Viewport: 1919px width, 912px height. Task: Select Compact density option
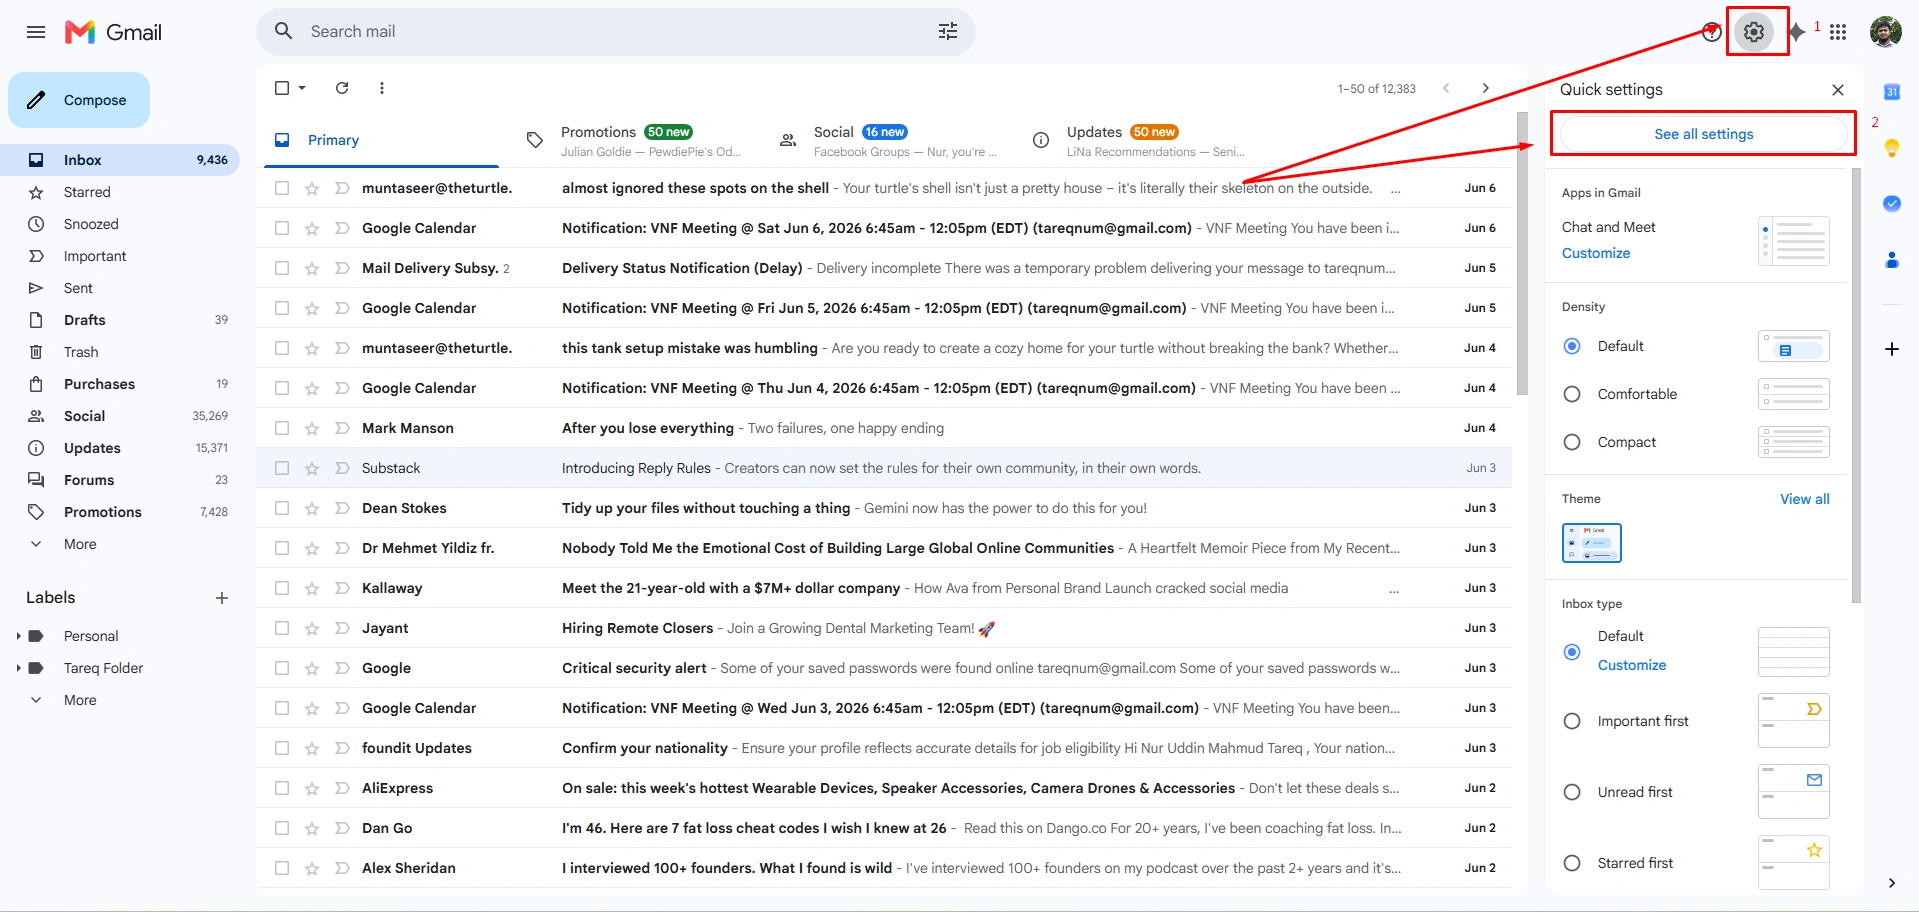pyautogui.click(x=1572, y=442)
